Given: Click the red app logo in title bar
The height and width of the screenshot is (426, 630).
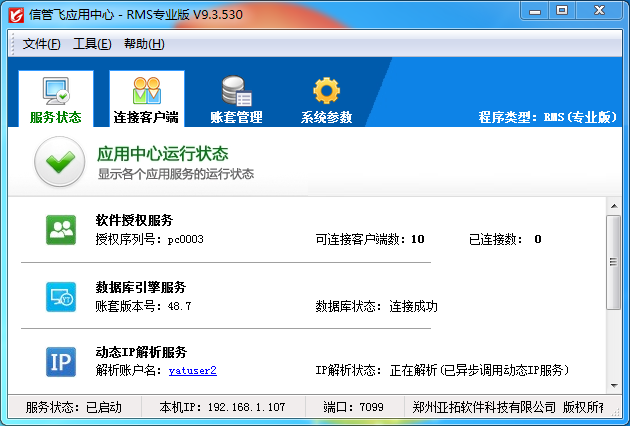Looking at the screenshot, I should (x=16, y=13).
